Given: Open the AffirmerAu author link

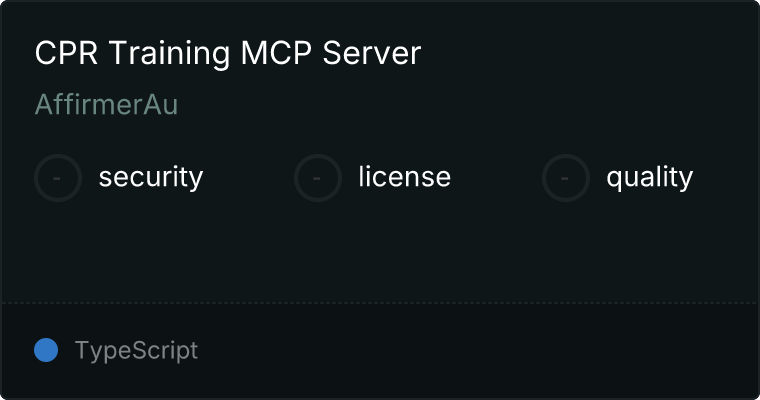Looking at the screenshot, I should tap(106, 104).
